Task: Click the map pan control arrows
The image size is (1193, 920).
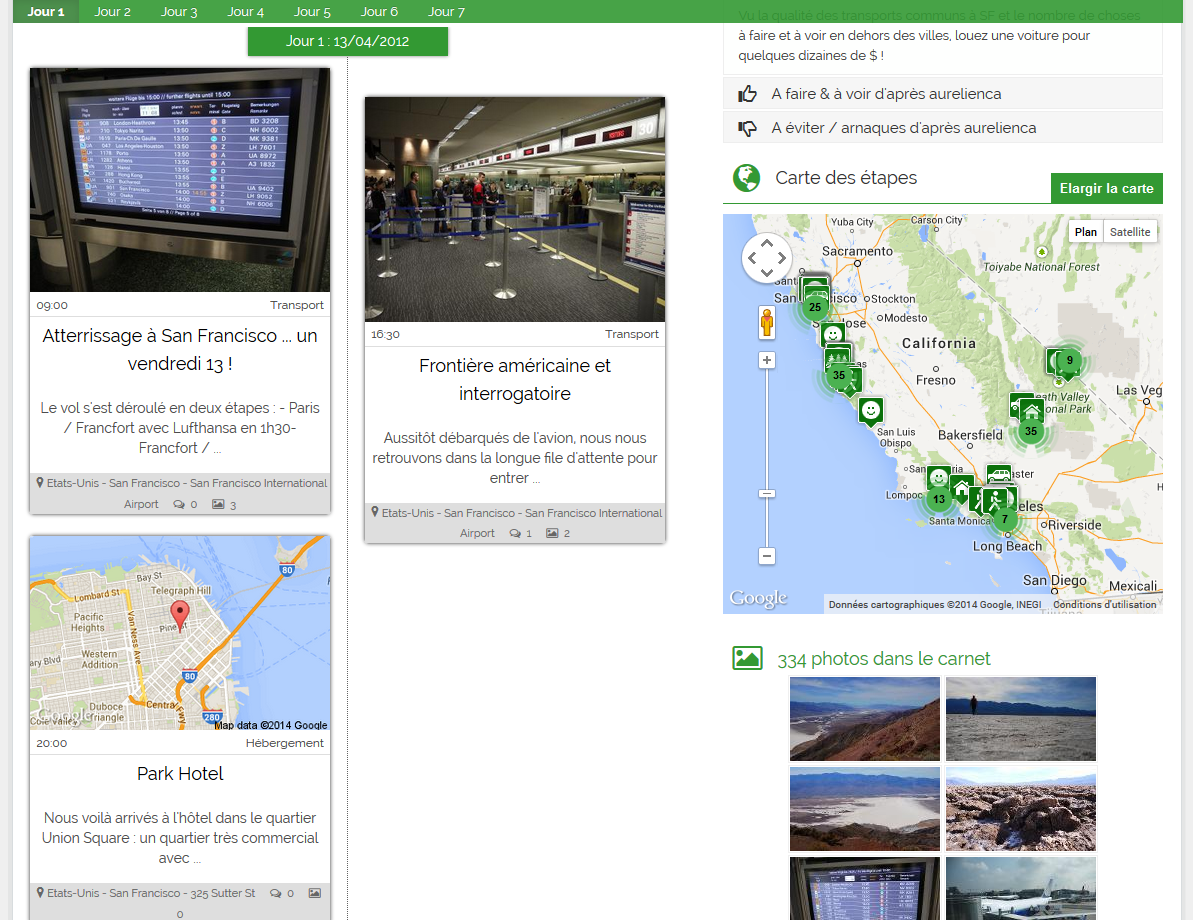Action: click(767, 259)
